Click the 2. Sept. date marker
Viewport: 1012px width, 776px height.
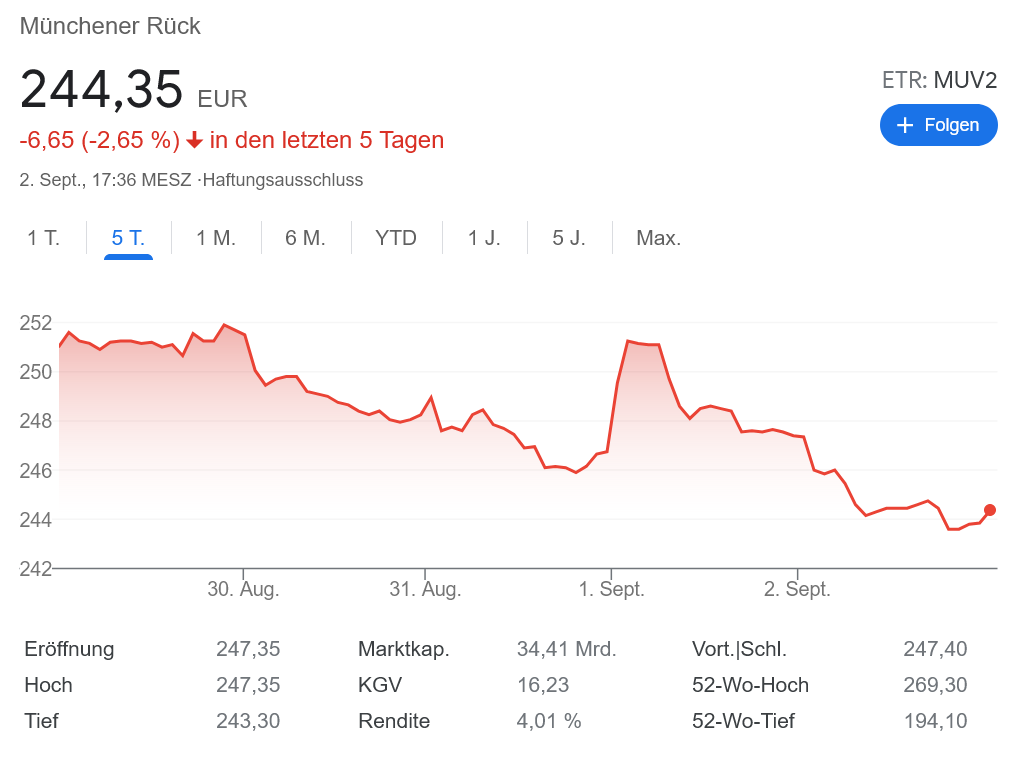797,589
